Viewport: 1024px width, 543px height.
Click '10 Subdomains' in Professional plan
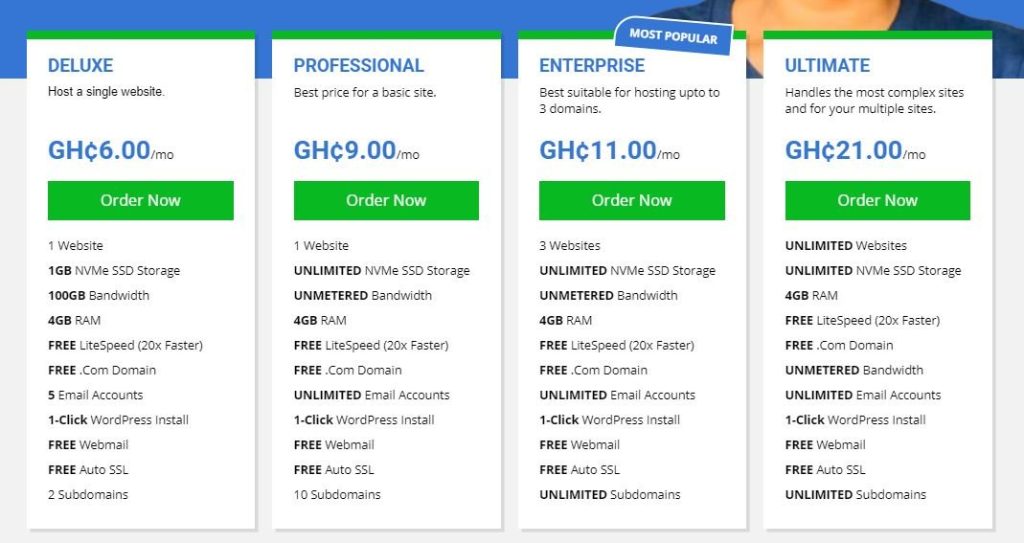pos(337,495)
